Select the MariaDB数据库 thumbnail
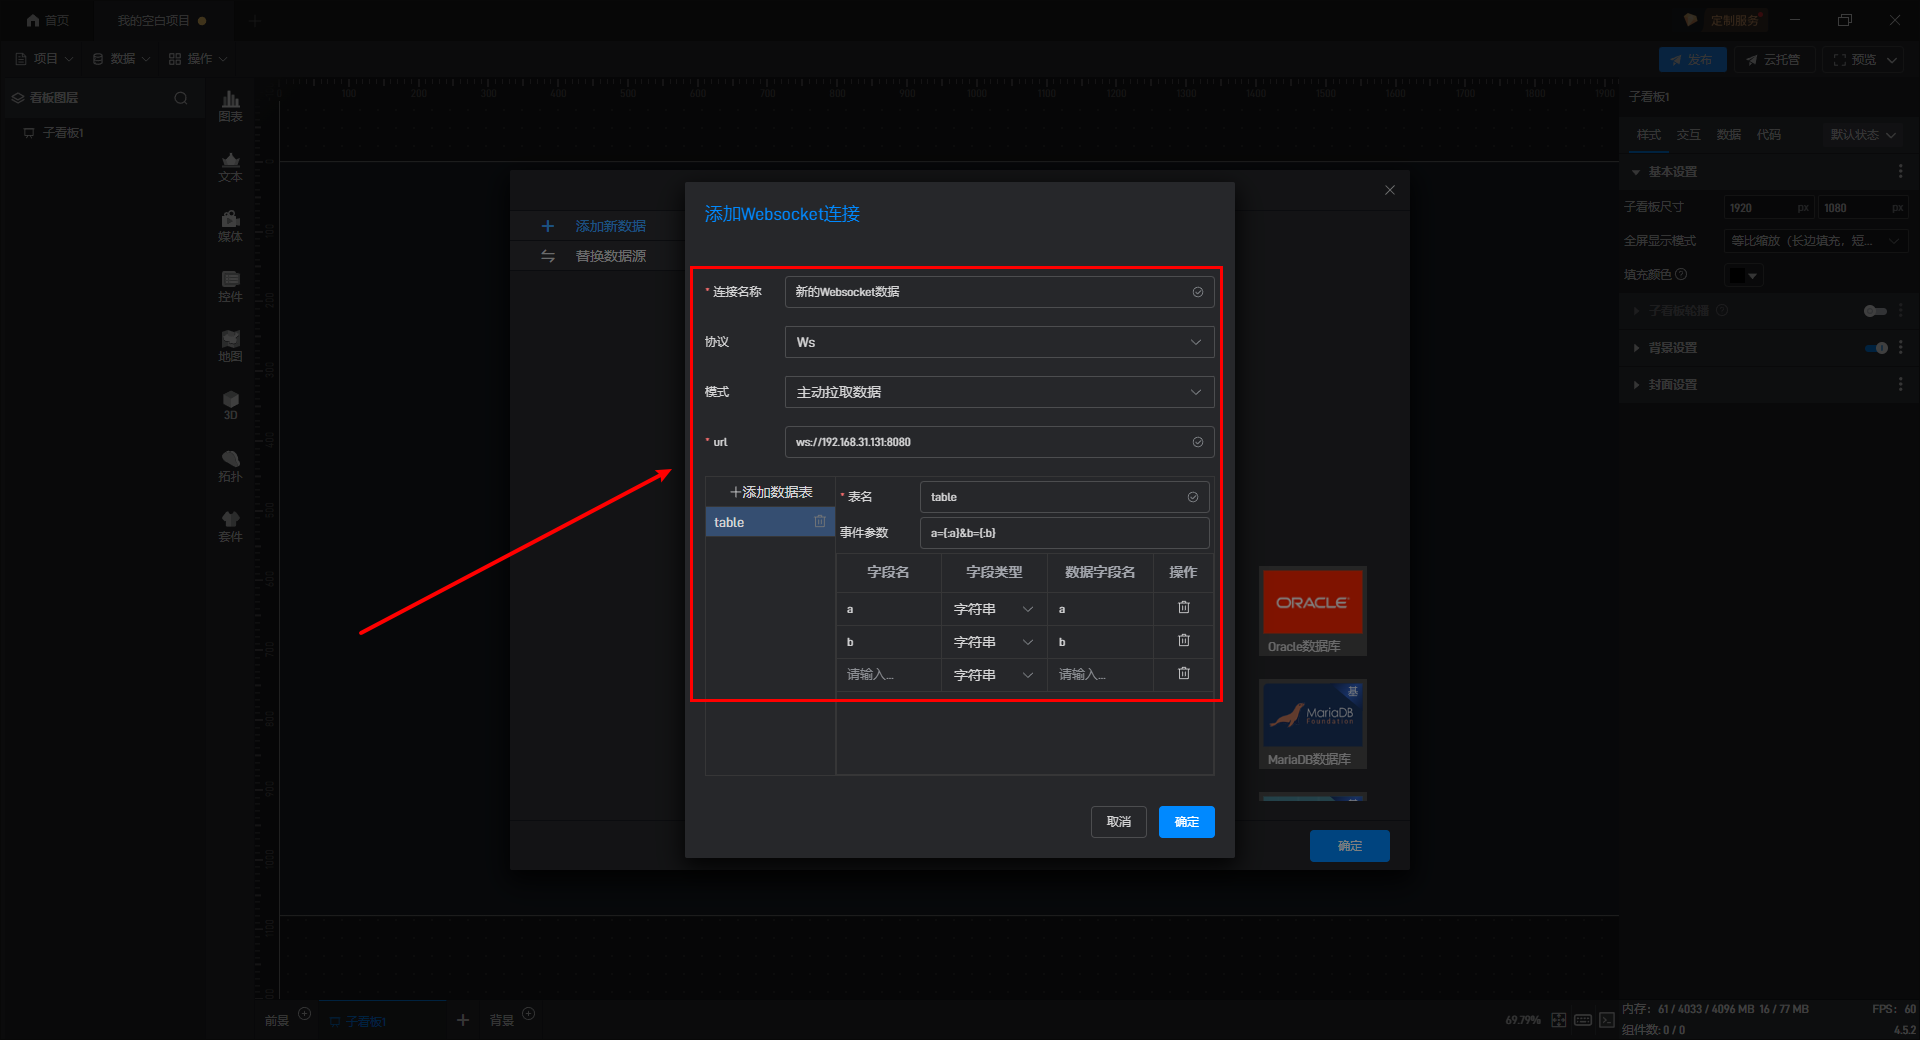The image size is (1920, 1040). pos(1312,724)
